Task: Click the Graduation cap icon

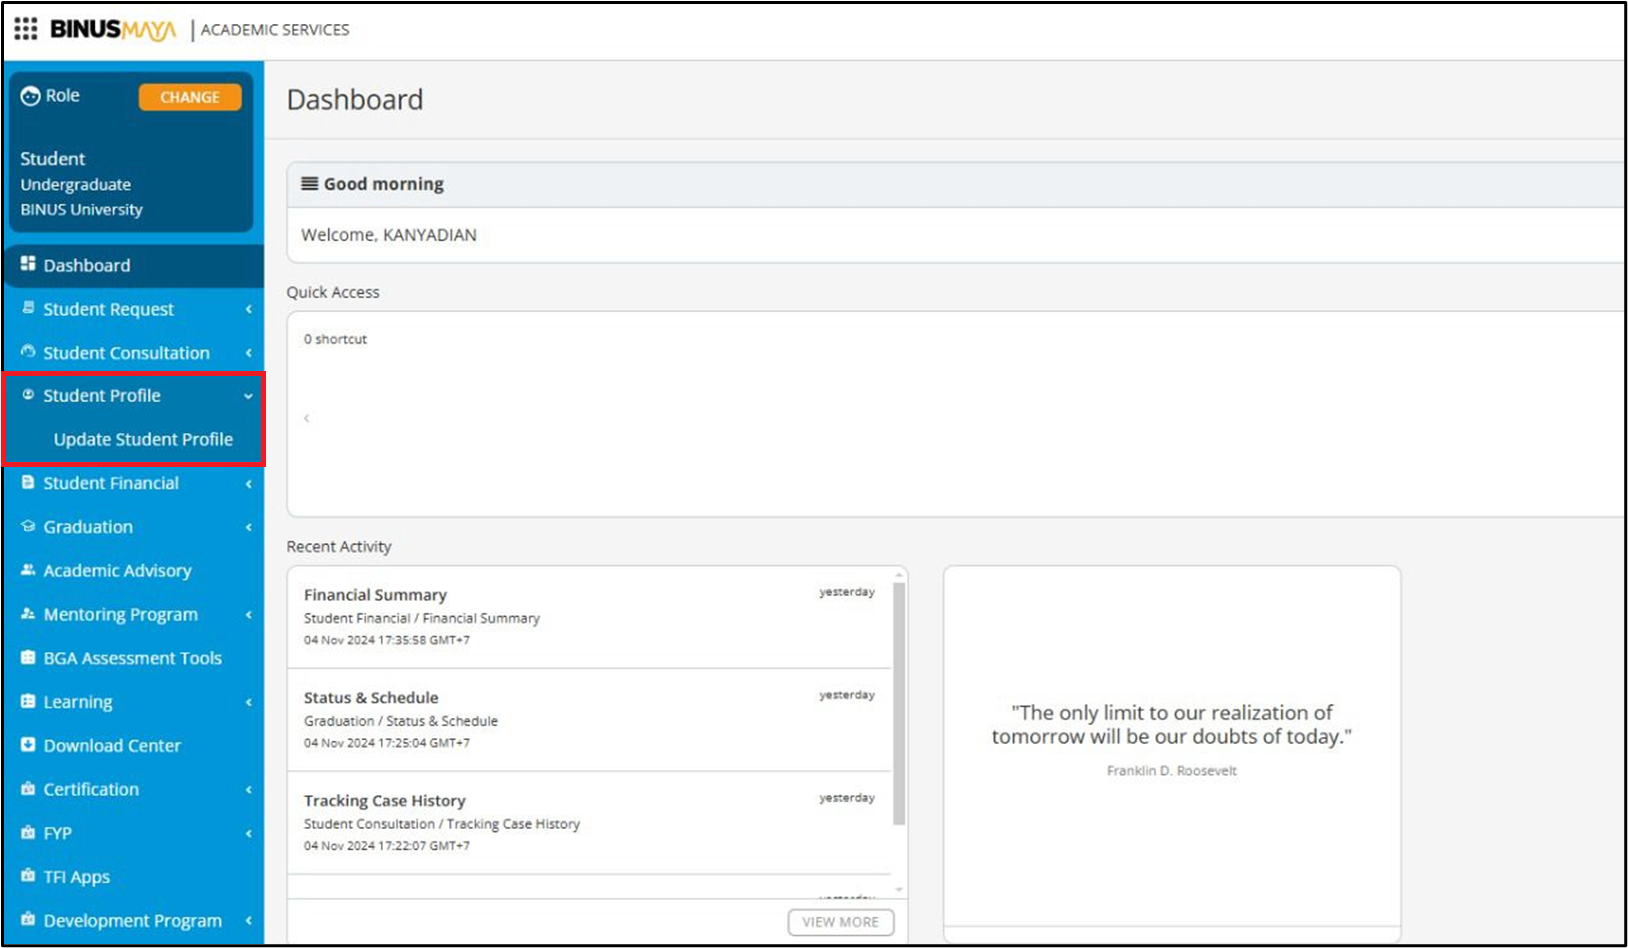Action: click(28, 526)
